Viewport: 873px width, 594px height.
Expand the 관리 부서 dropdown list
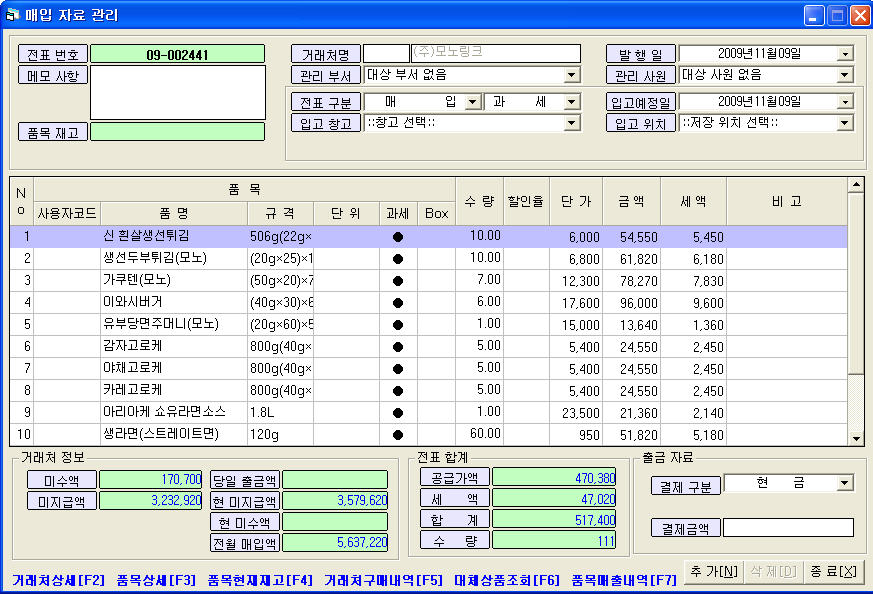pyautogui.click(x=572, y=75)
